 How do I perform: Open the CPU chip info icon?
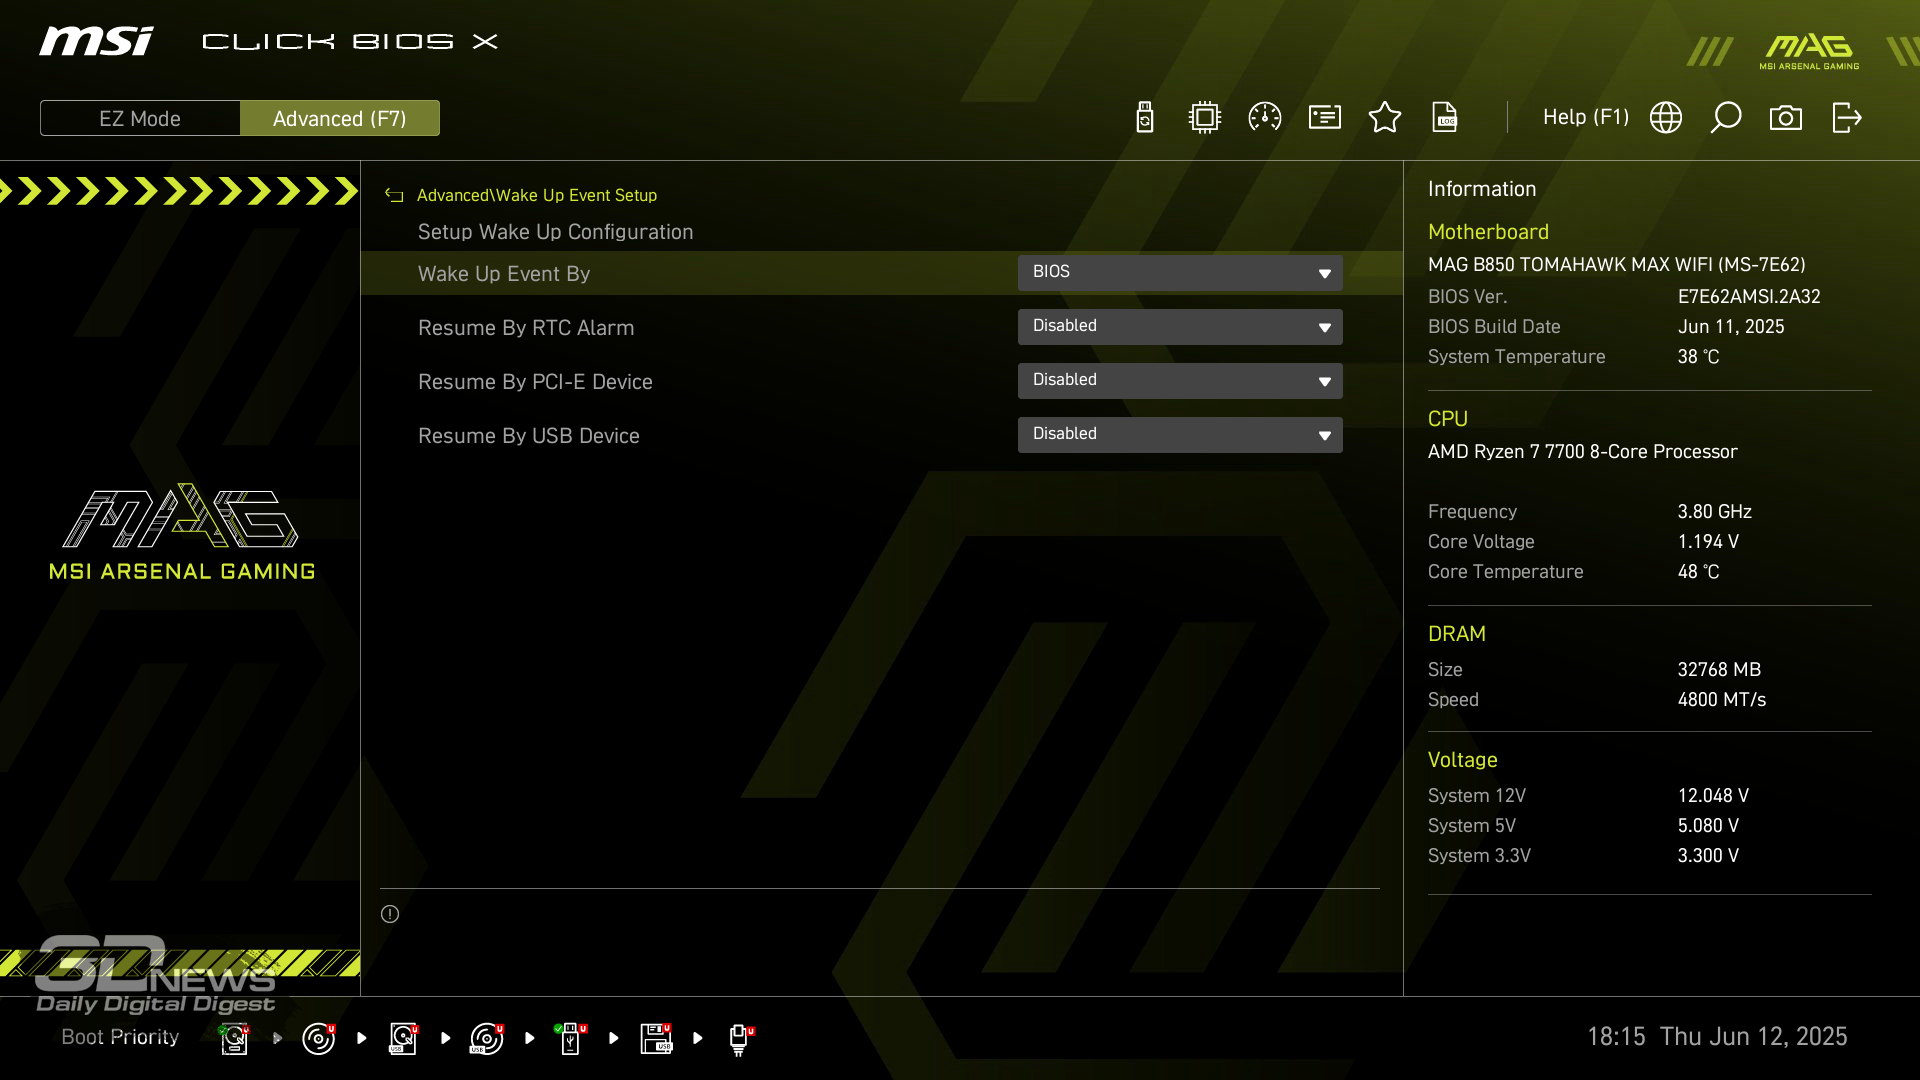coord(1205,118)
